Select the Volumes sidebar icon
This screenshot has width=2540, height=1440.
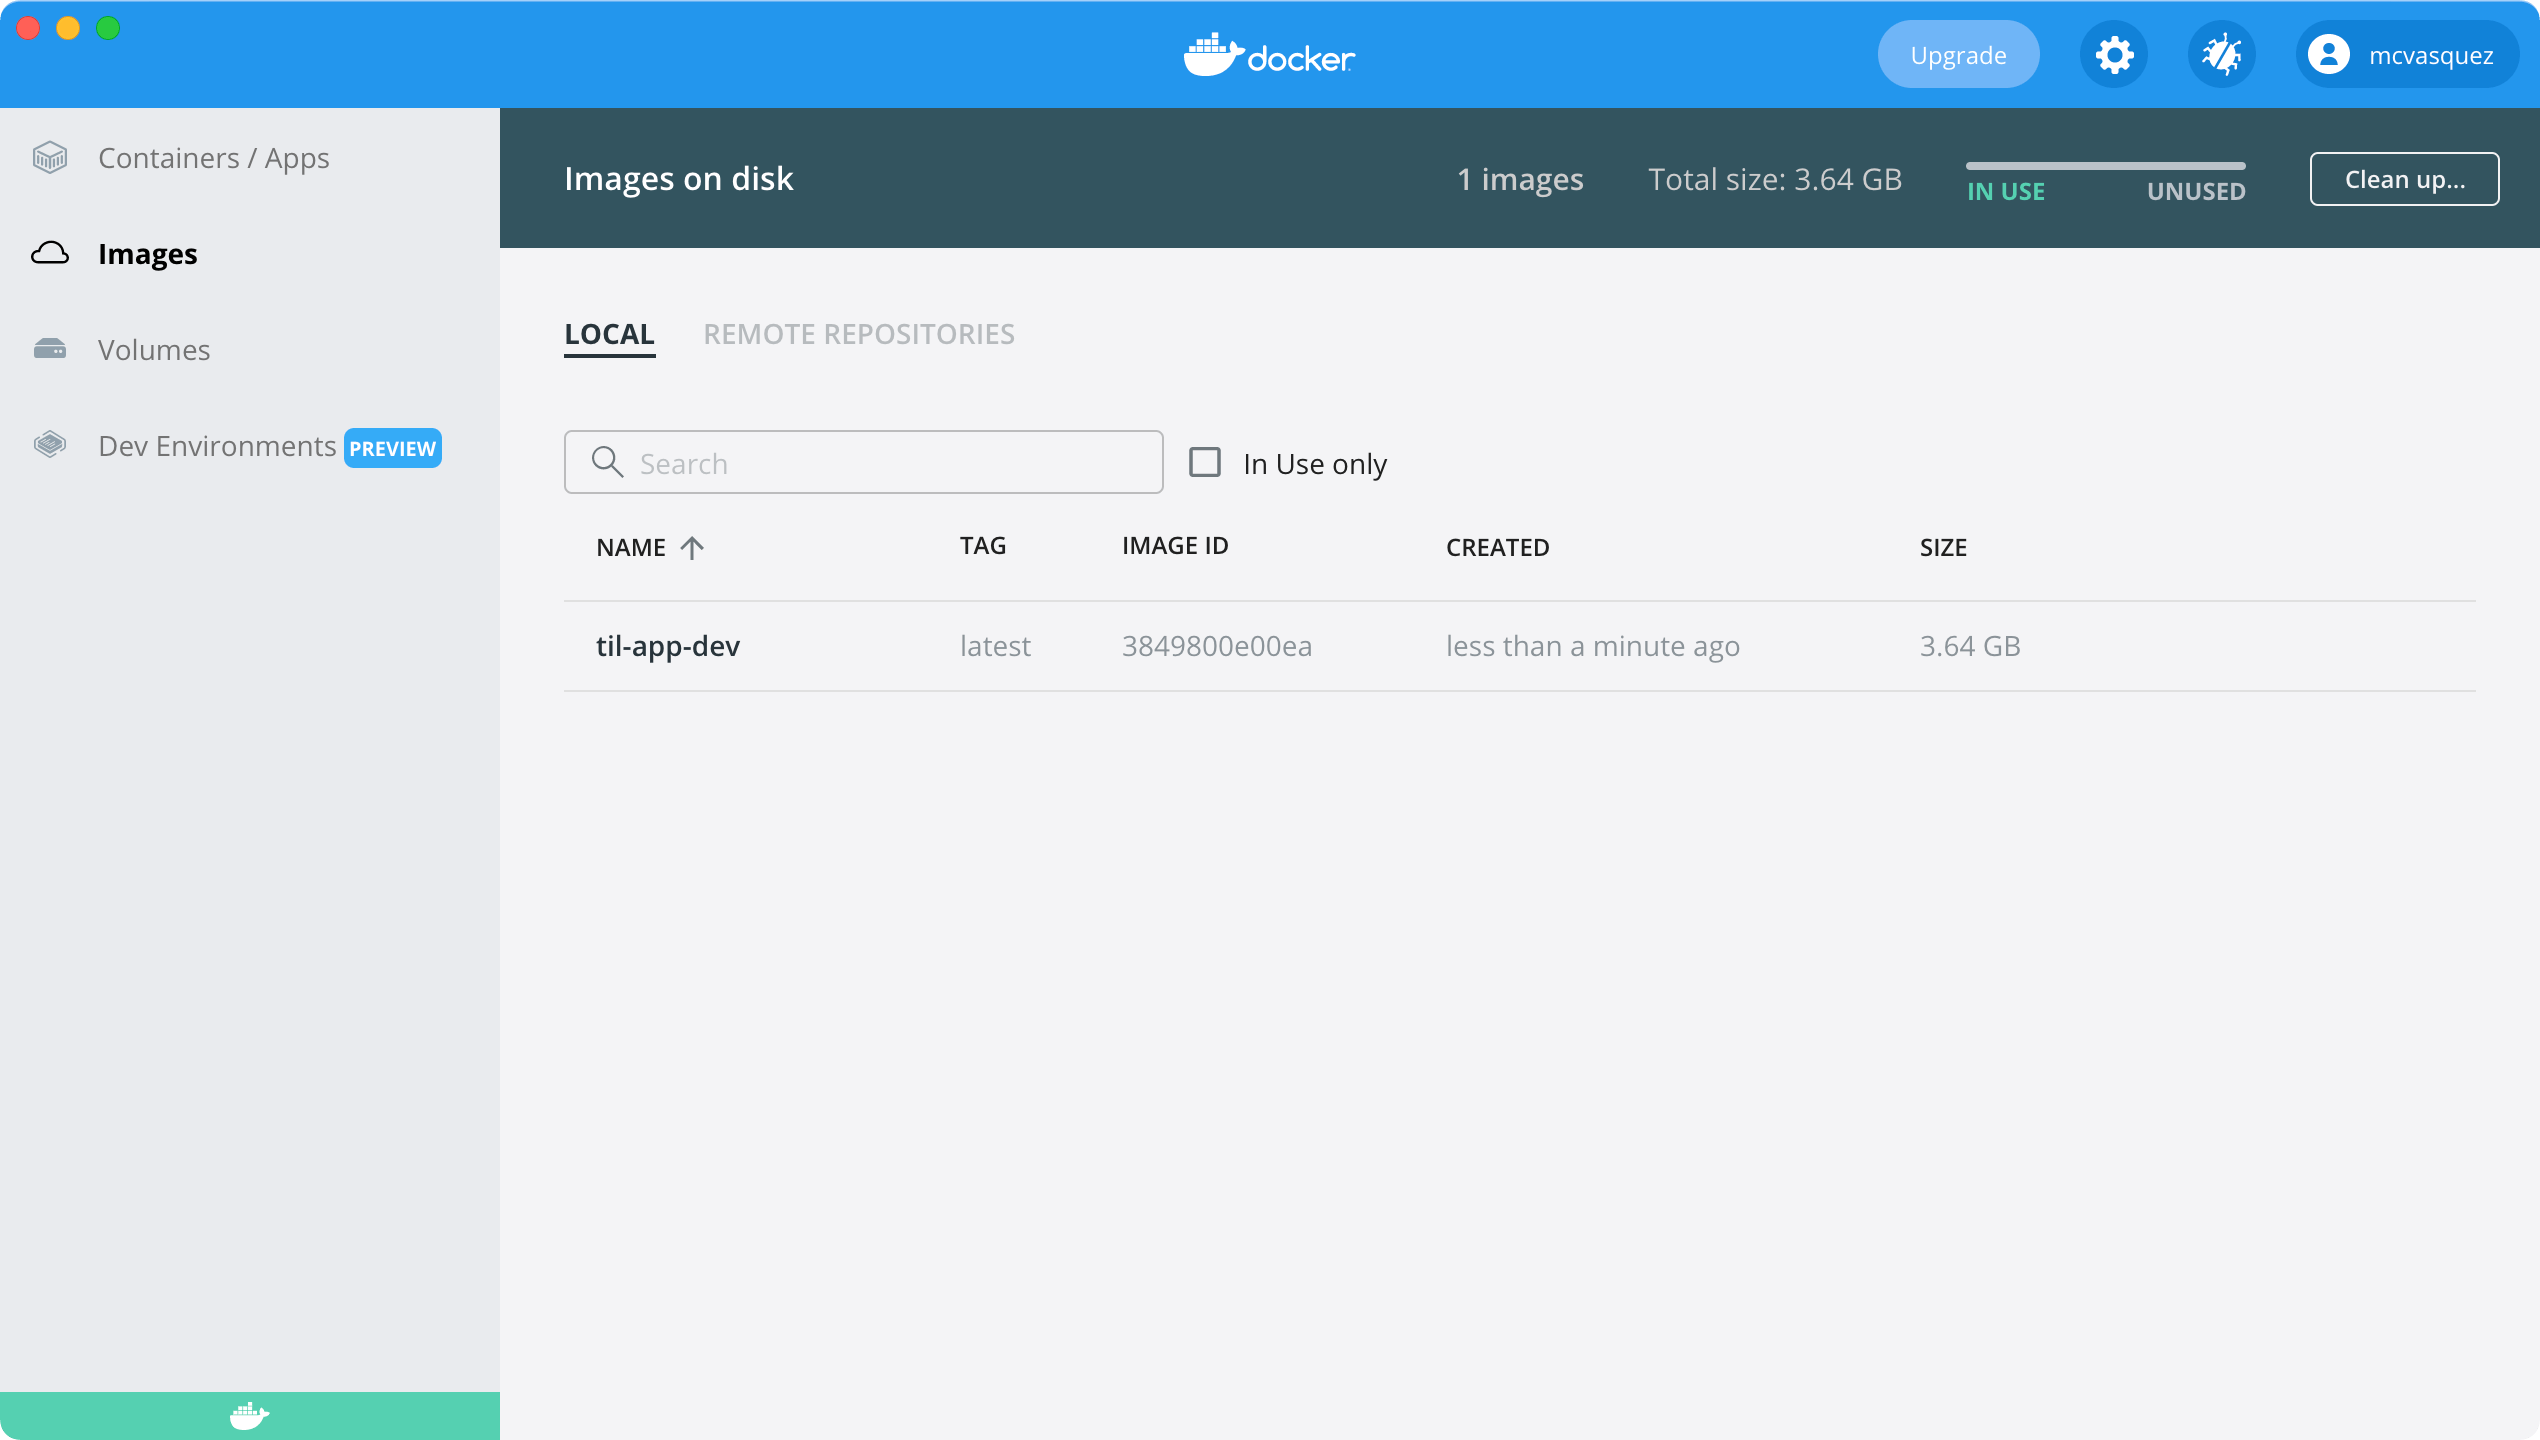52,349
